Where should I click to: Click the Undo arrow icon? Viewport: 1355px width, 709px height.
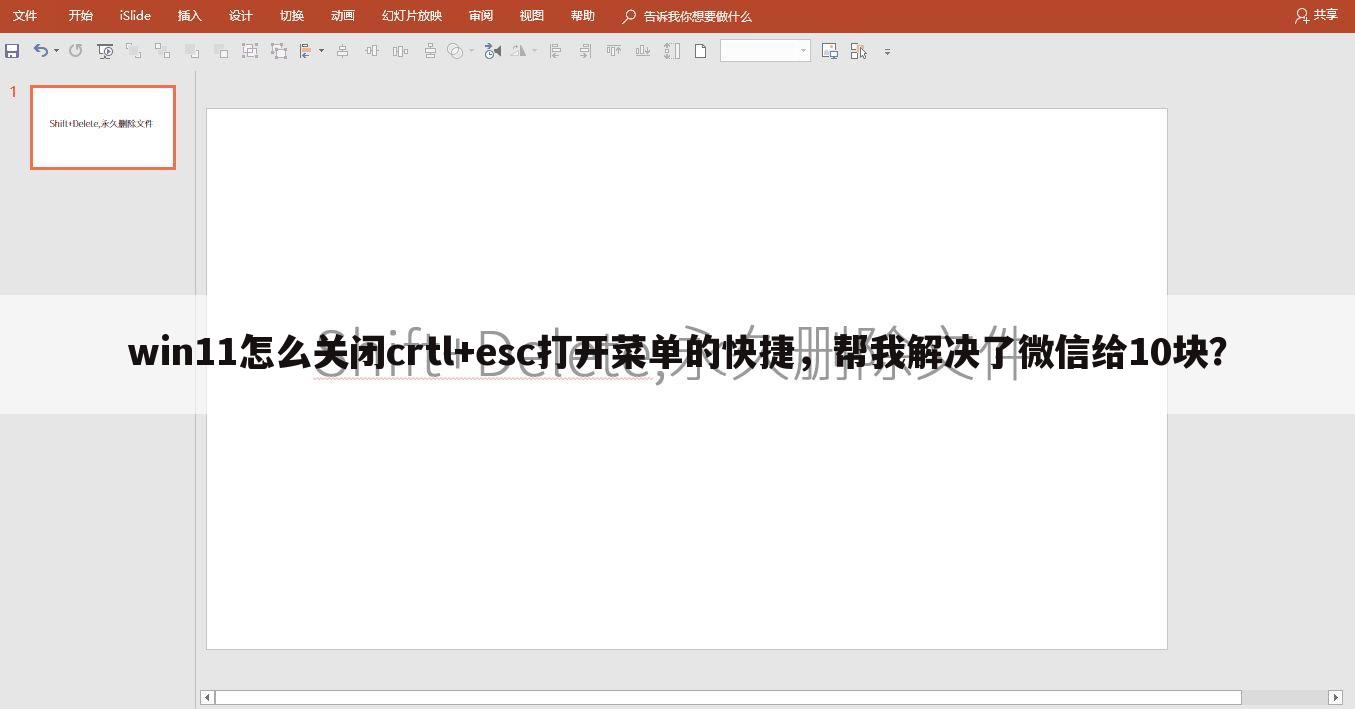coord(40,50)
